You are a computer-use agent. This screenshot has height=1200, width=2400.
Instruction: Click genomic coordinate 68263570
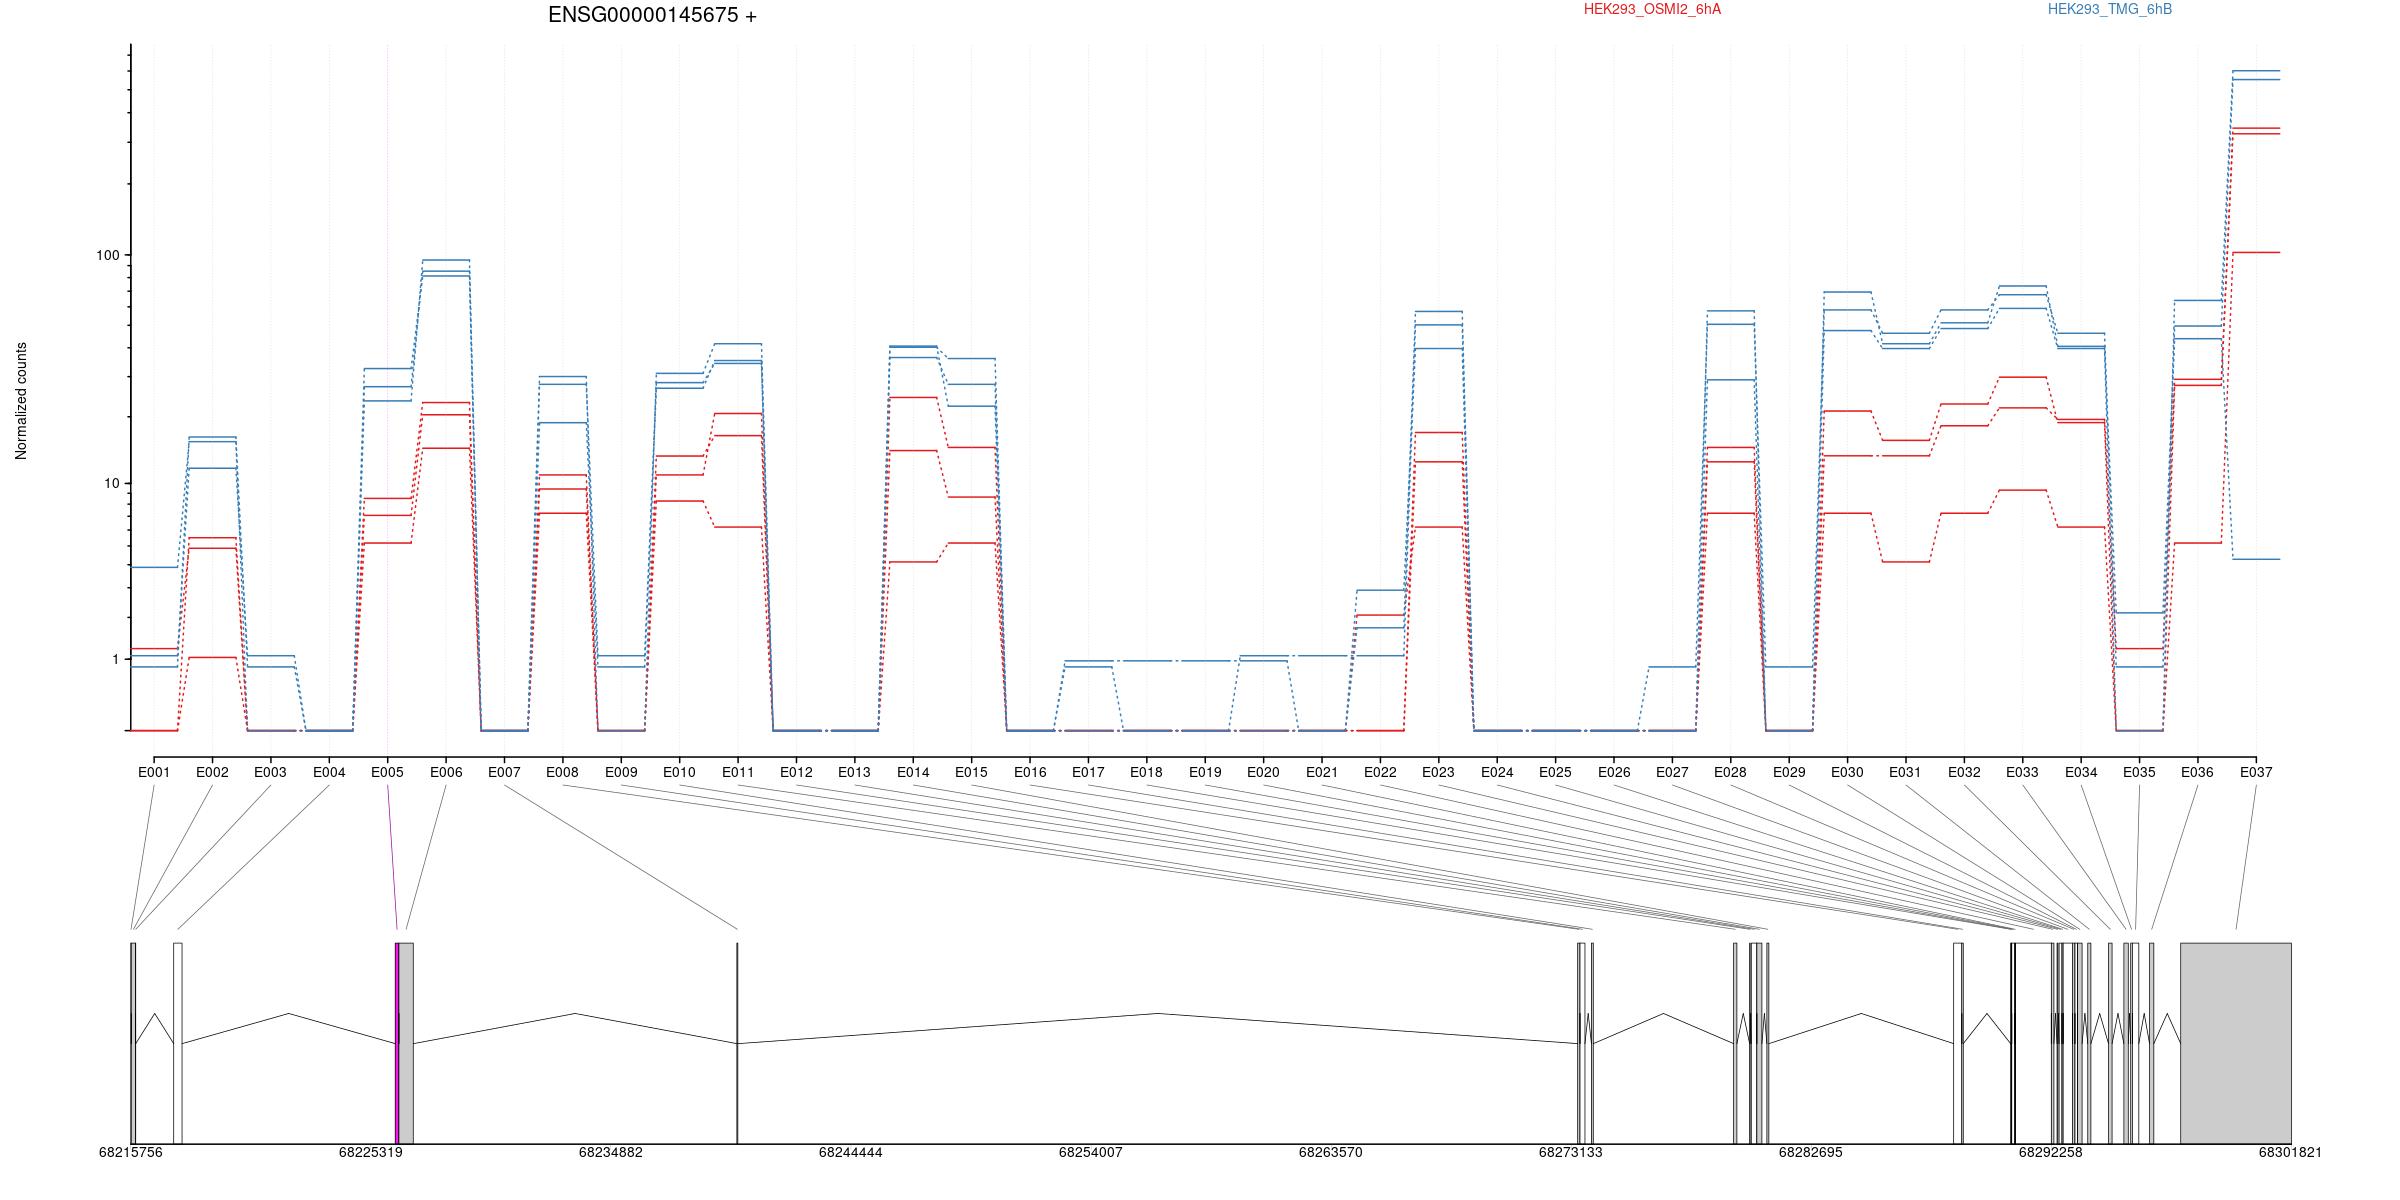point(1331,1152)
